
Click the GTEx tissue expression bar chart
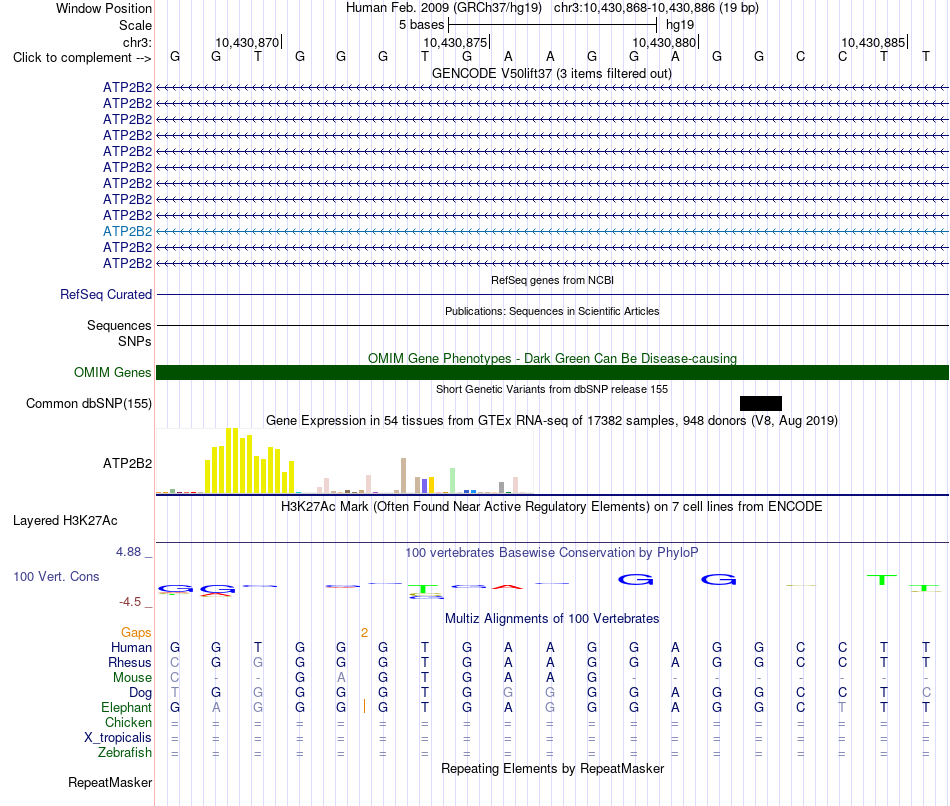tap(344, 461)
